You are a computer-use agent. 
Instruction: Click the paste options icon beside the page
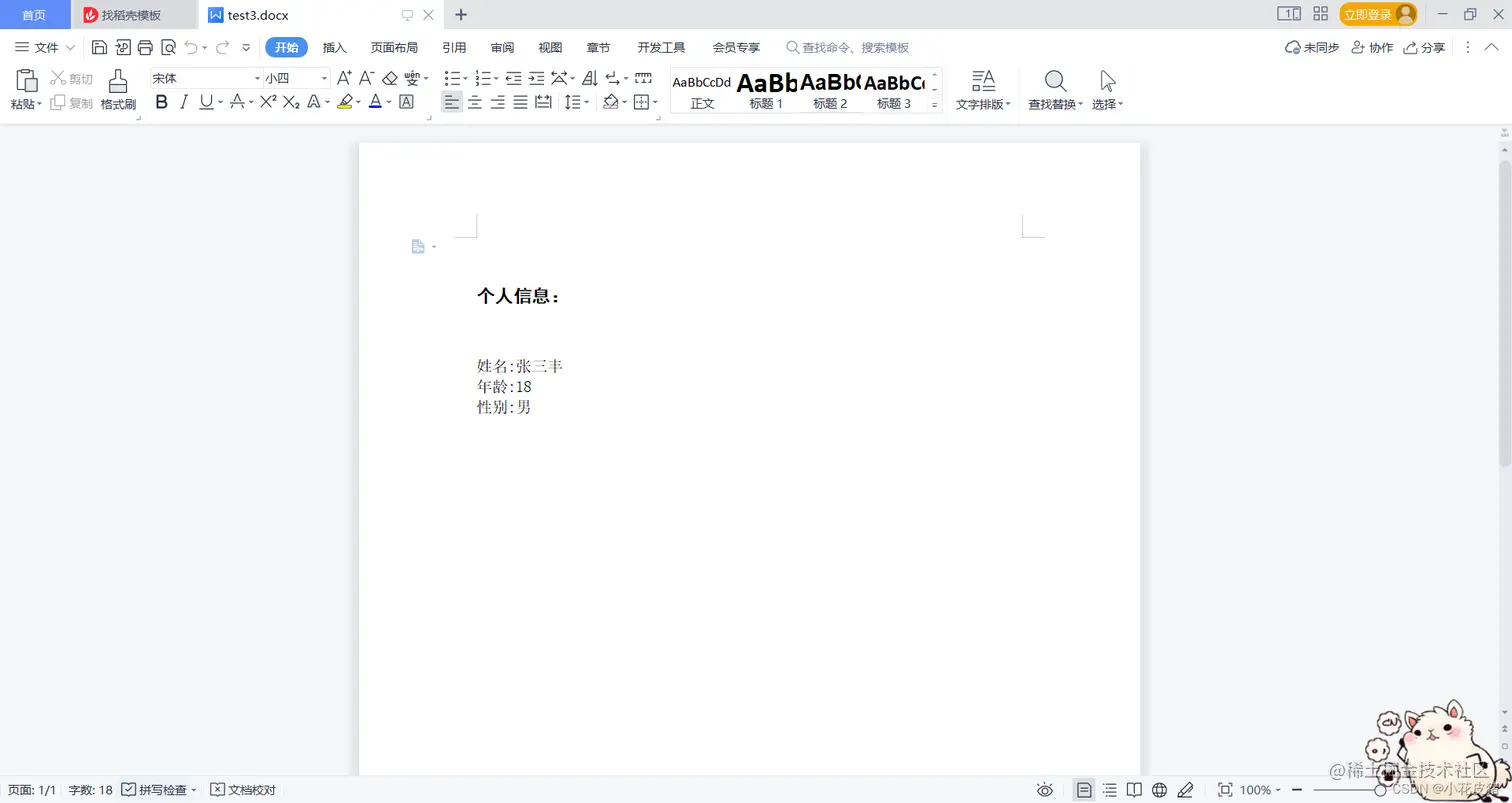point(419,247)
